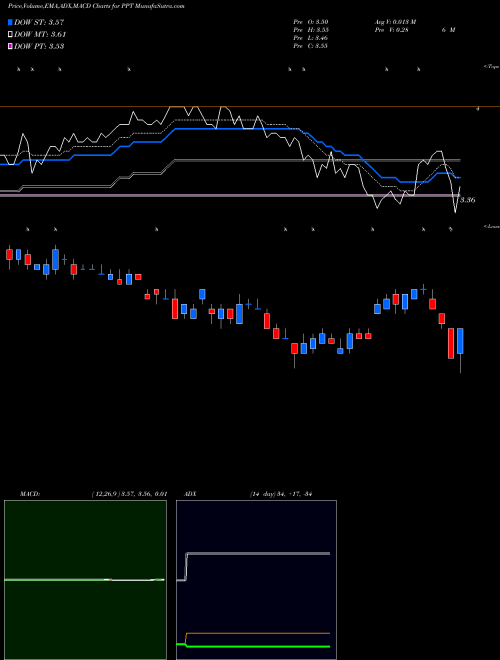Click the 3.36 price label on chart
This screenshot has height=660, width=500.
click(x=467, y=200)
